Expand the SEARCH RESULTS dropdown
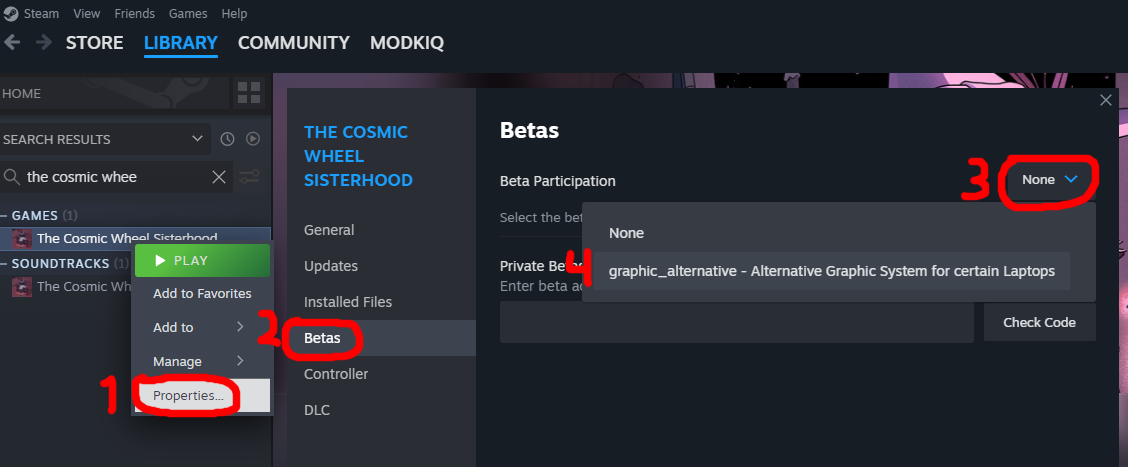 pyautogui.click(x=196, y=139)
